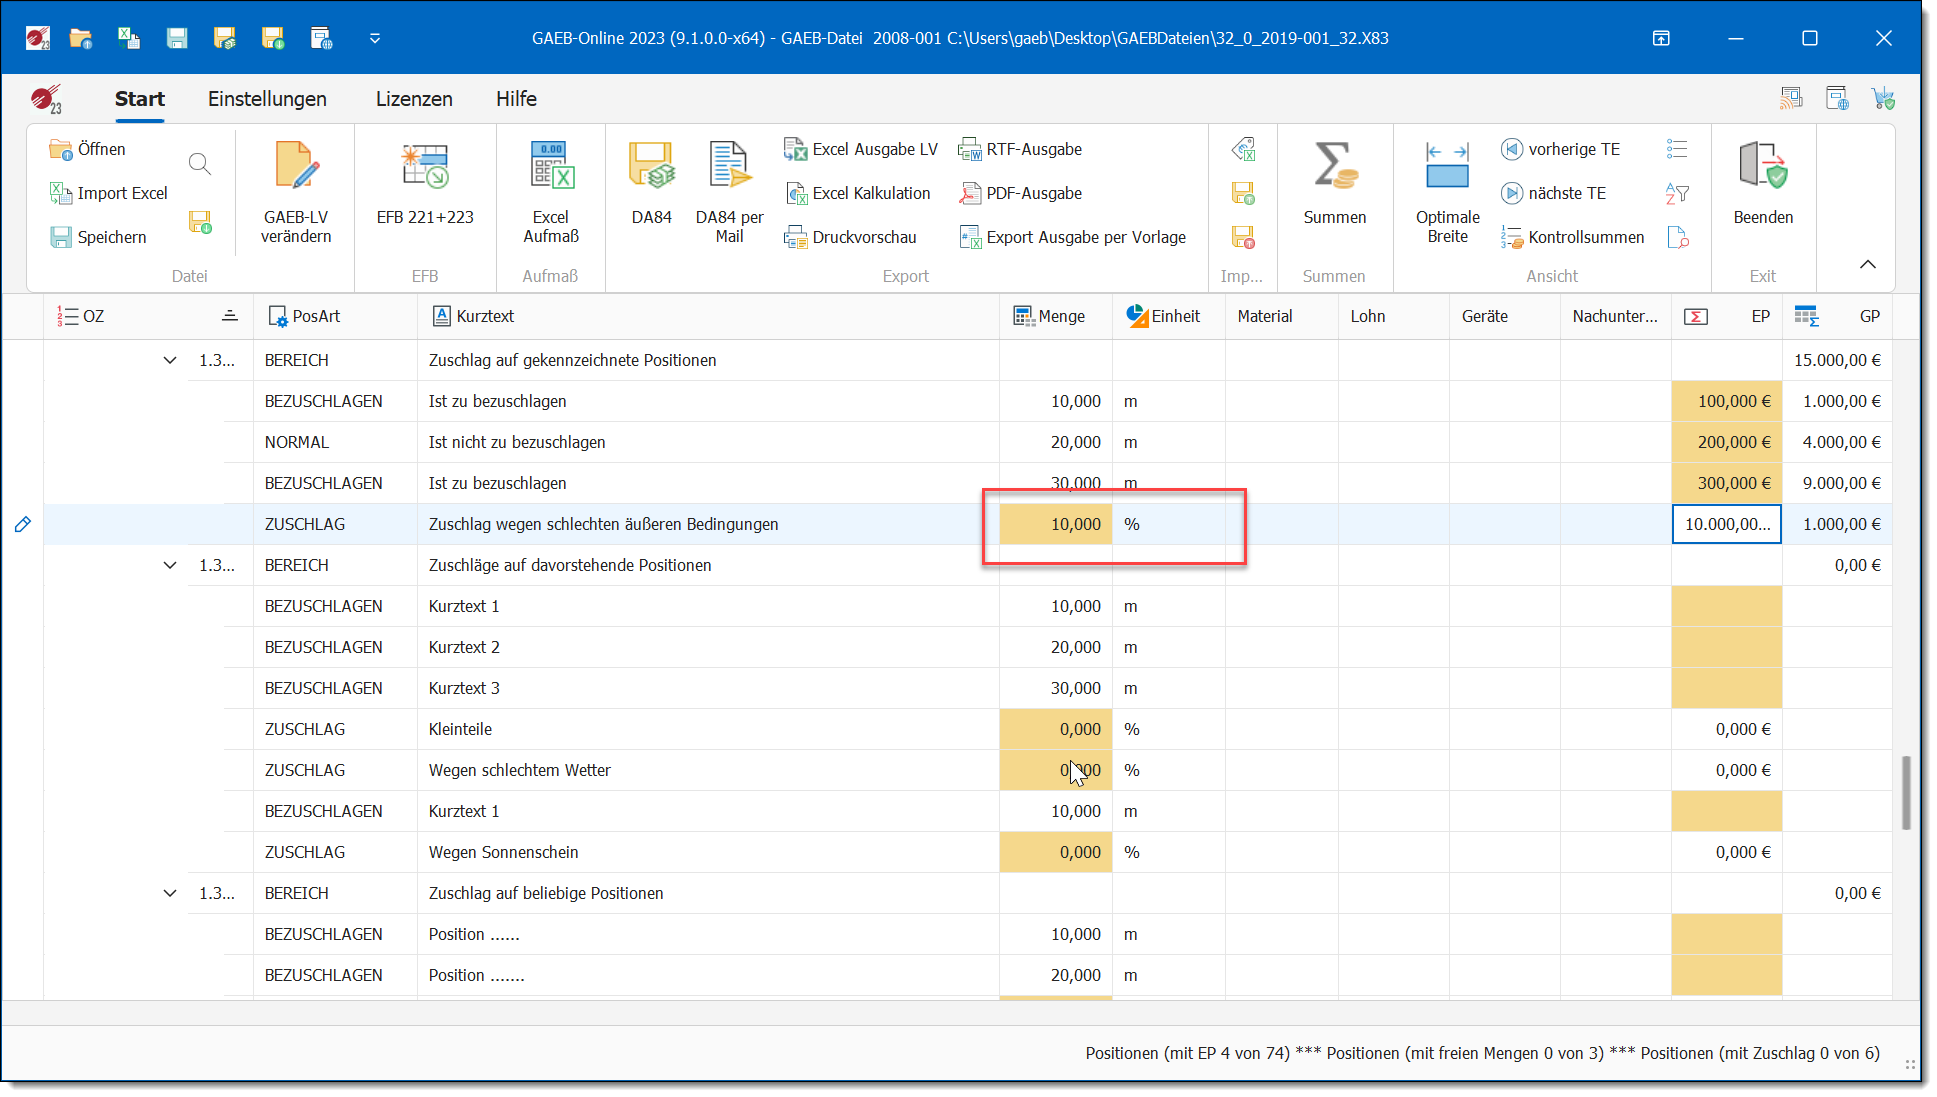This screenshot has width=1937, height=1097.
Task: Open quick access toolbar customization dropdown
Action: pos(375,38)
